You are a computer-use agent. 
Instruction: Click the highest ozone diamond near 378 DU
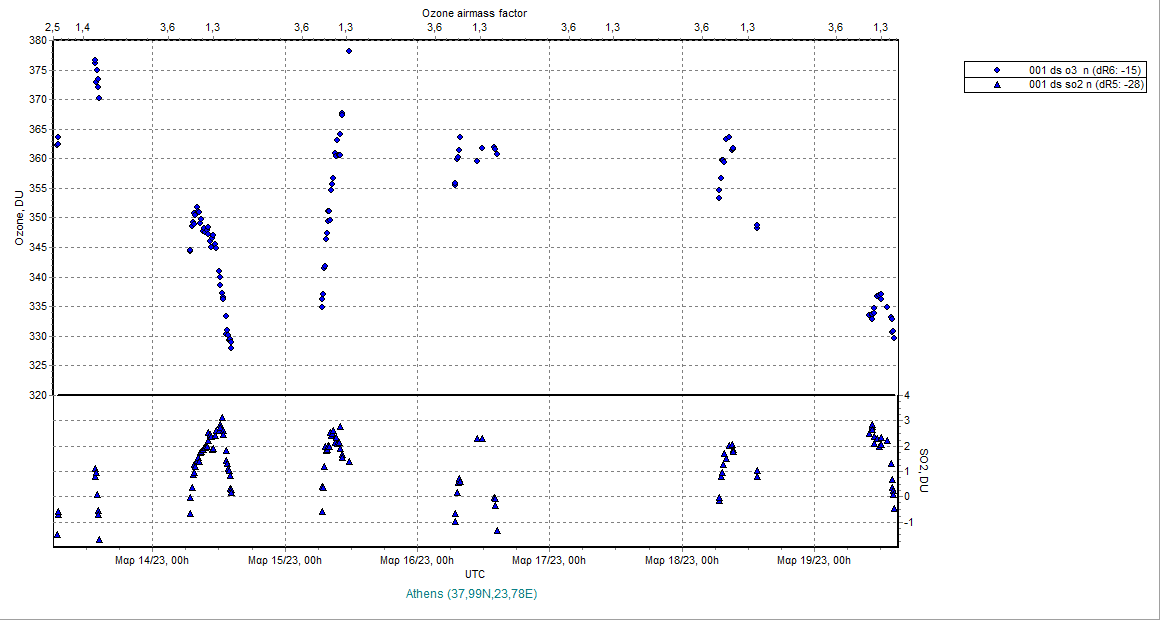click(348, 51)
